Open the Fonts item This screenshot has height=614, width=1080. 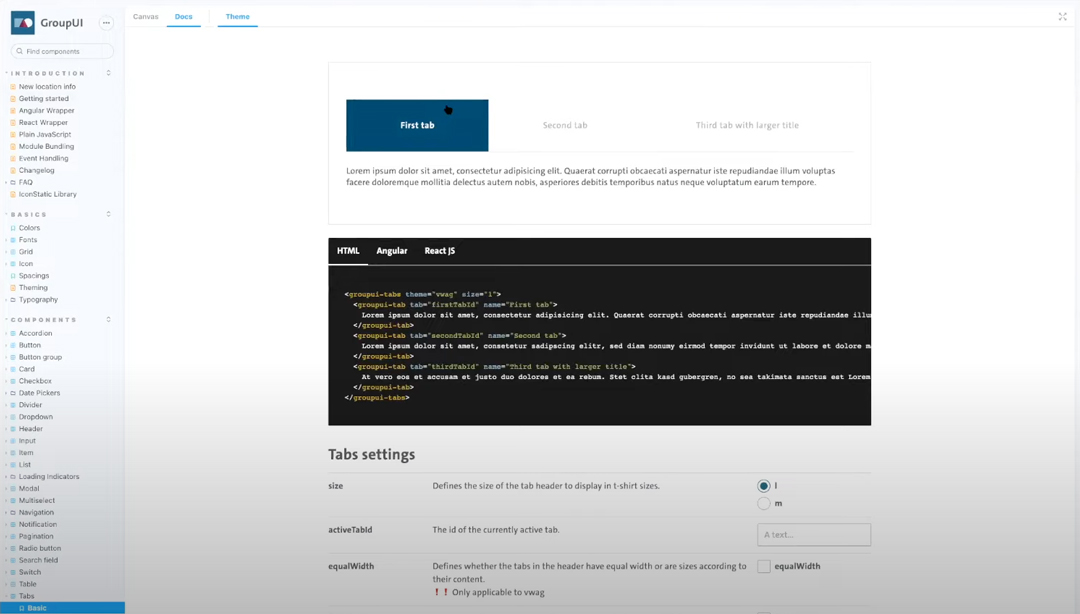coord(28,240)
